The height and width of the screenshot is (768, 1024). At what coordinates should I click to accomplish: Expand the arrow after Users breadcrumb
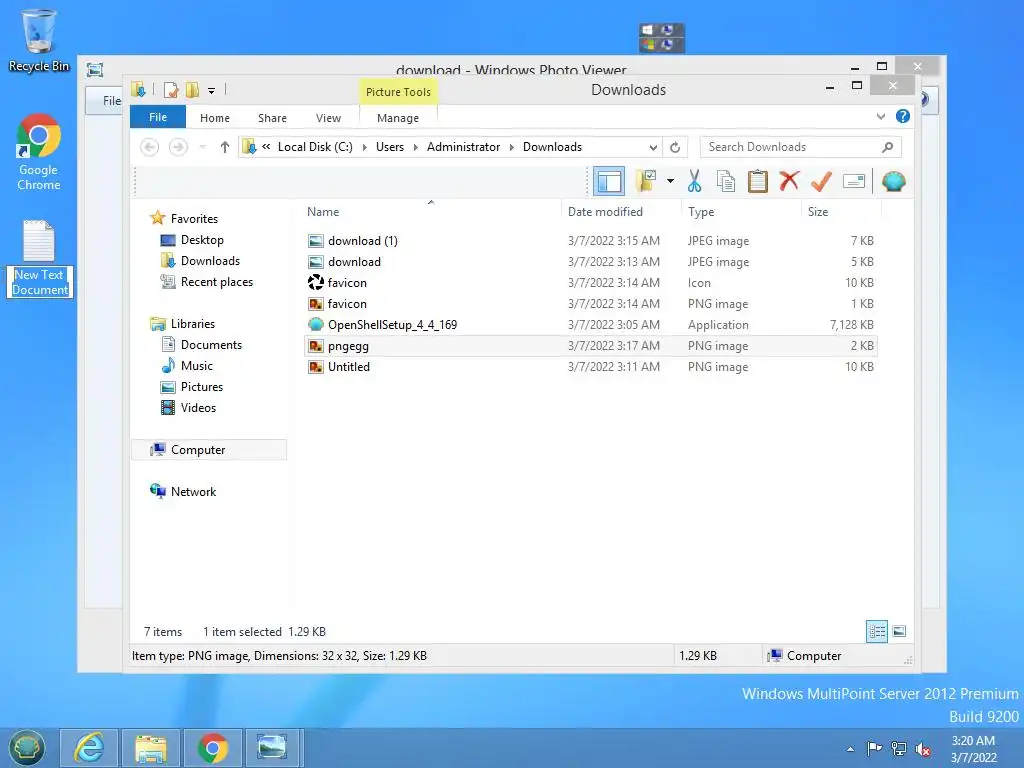coord(415,148)
